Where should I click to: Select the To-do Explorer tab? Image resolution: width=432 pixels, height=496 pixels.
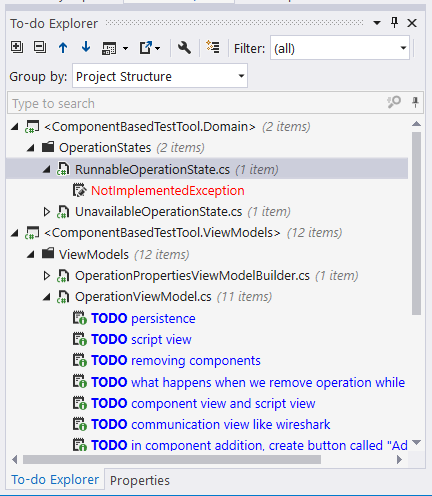point(55,480)
